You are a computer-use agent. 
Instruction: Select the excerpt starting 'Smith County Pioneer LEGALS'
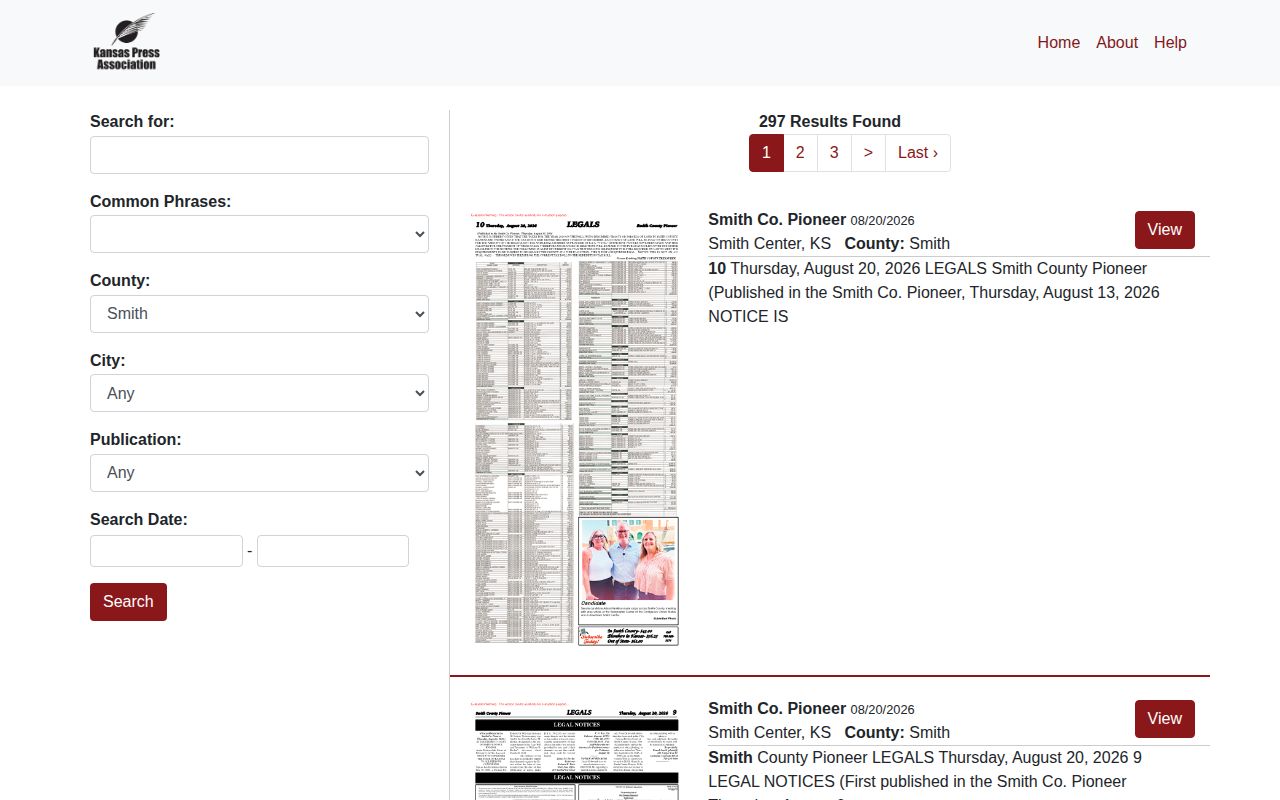925,779
